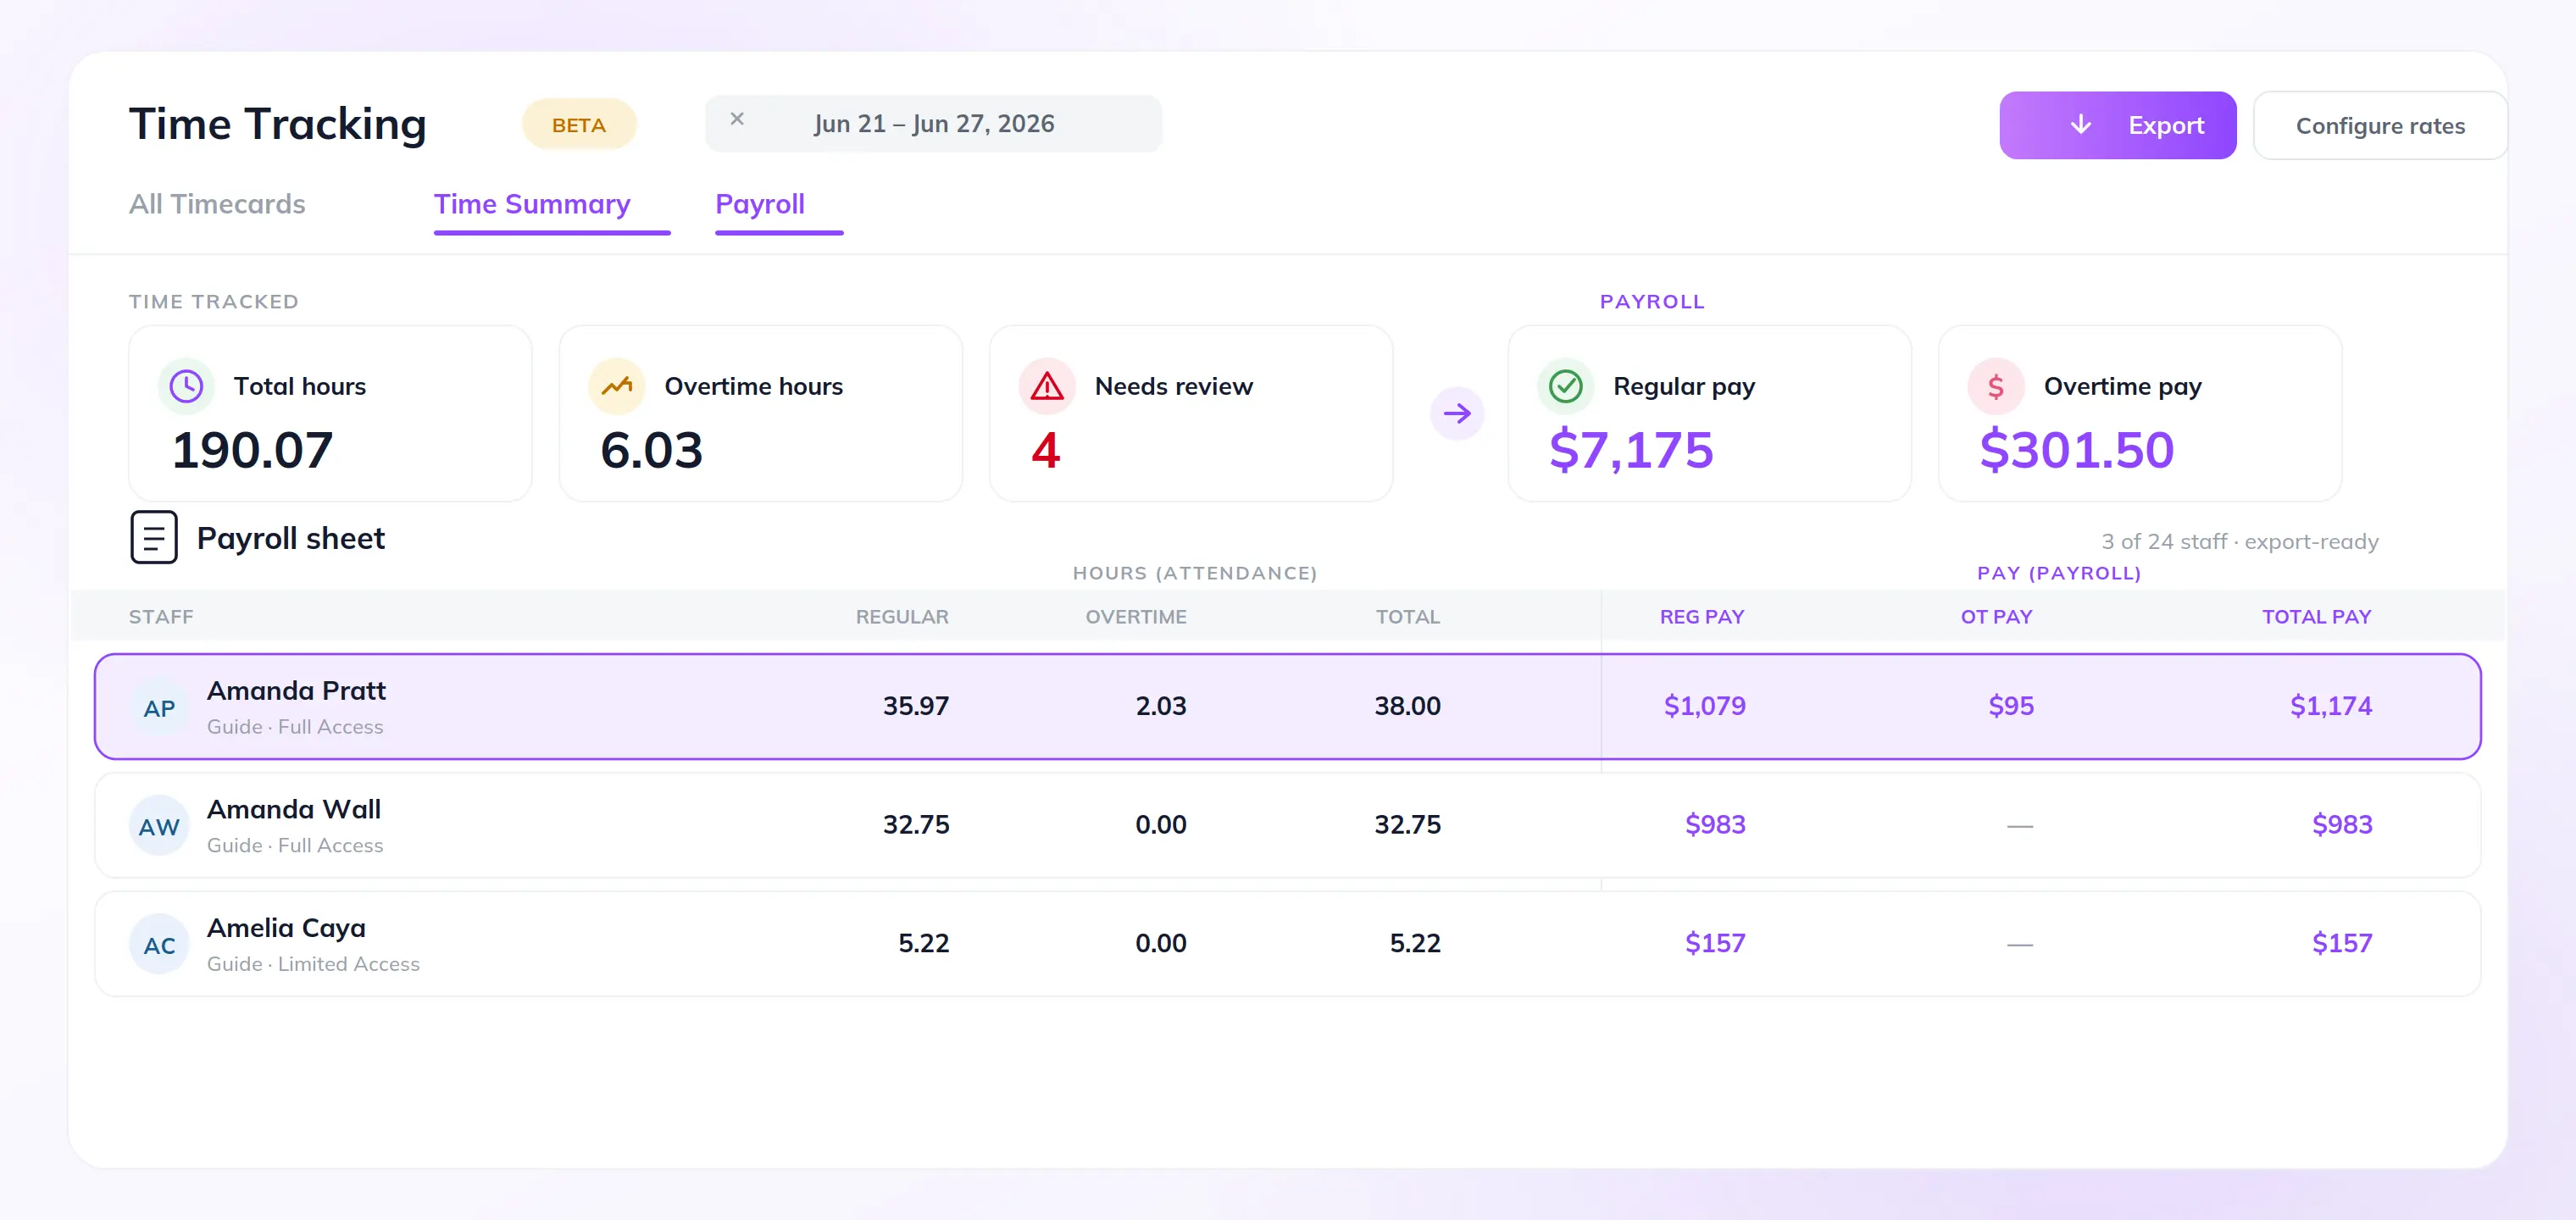Click the '3 of 24 staff · export-ready' note
The width and height of the screenshot is (2576, 1220).
click(2240, 542)
